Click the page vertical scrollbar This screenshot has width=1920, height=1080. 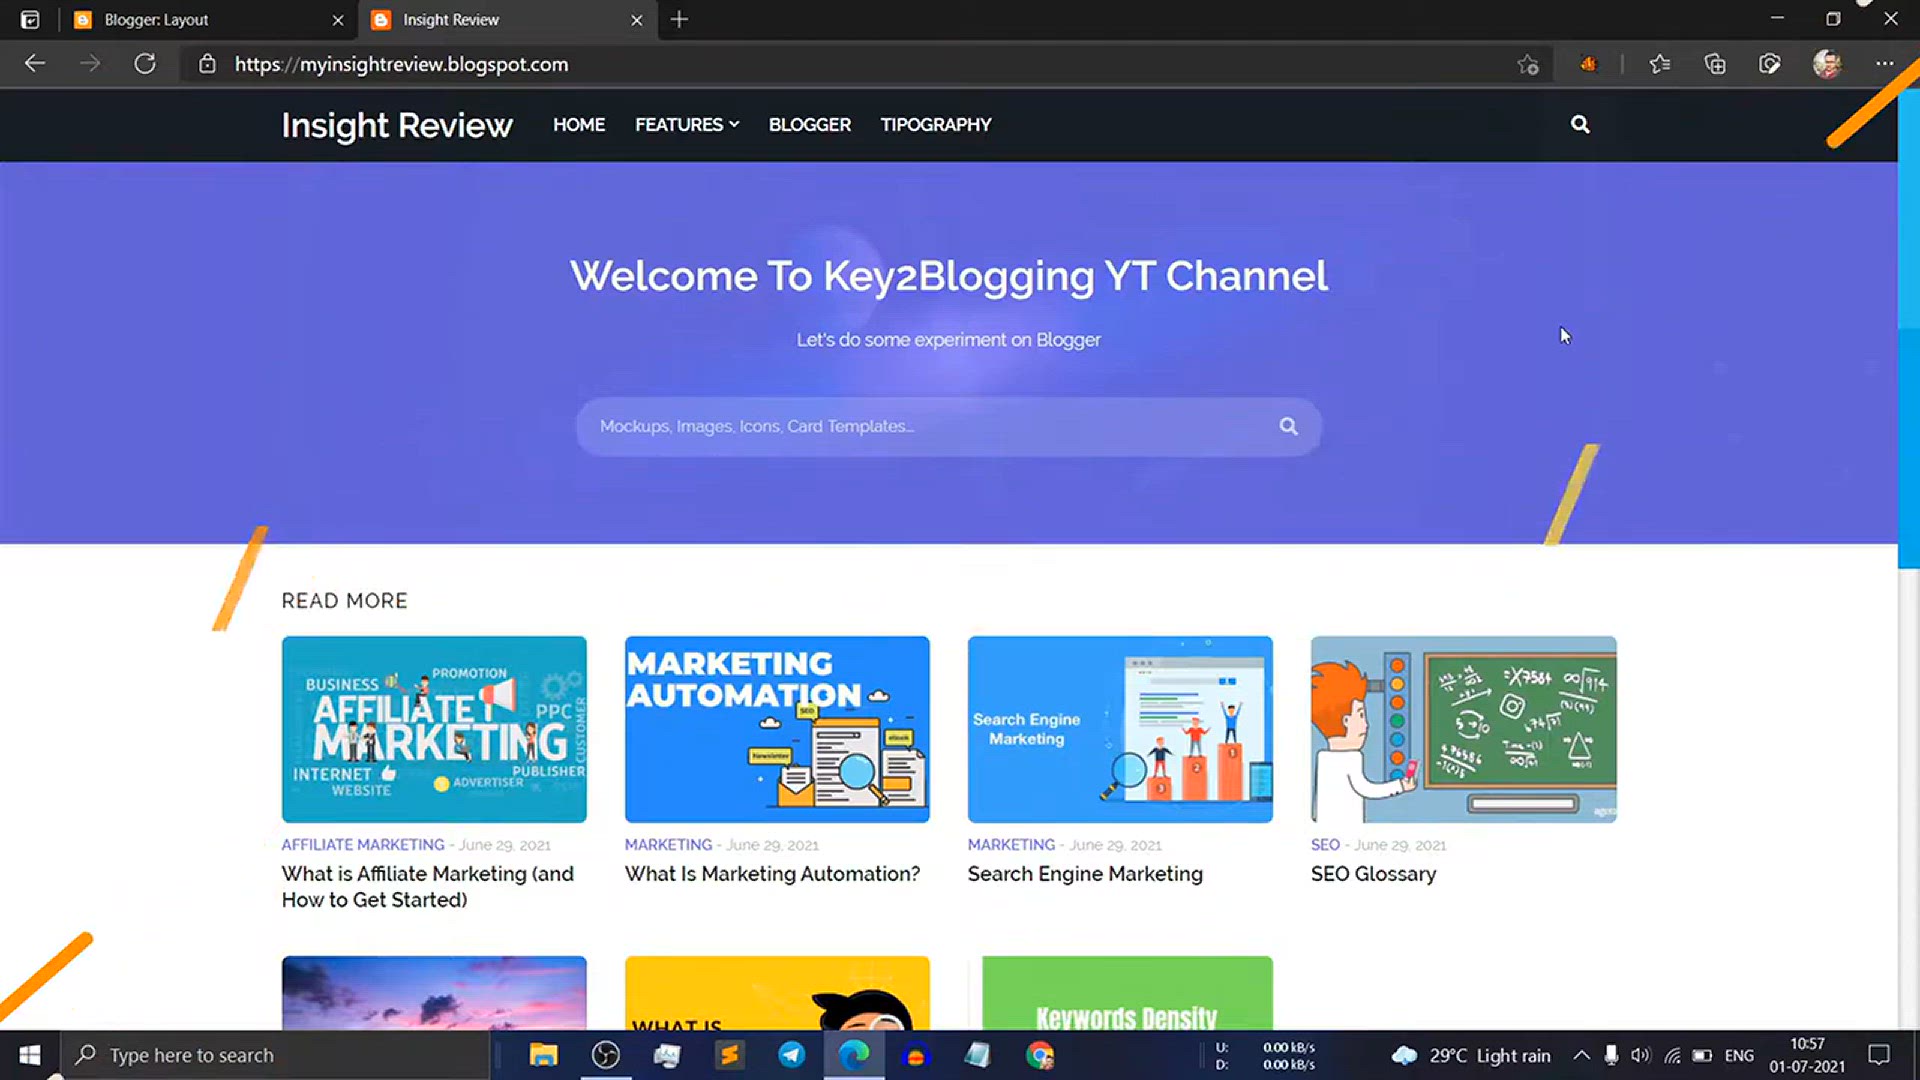(x=1908, y=330)
